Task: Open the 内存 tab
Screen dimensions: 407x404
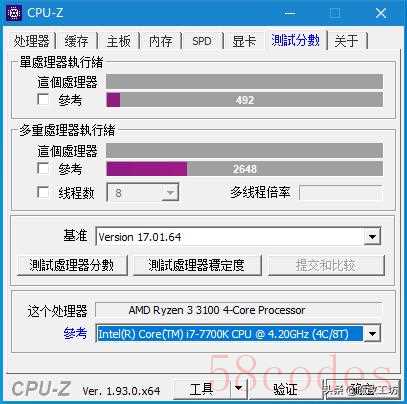Action: [161, 41]
